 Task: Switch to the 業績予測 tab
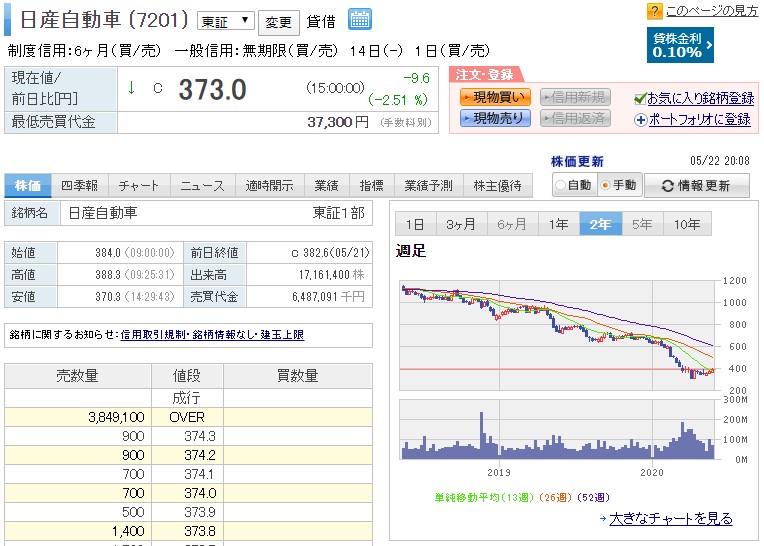click(429, 186)
